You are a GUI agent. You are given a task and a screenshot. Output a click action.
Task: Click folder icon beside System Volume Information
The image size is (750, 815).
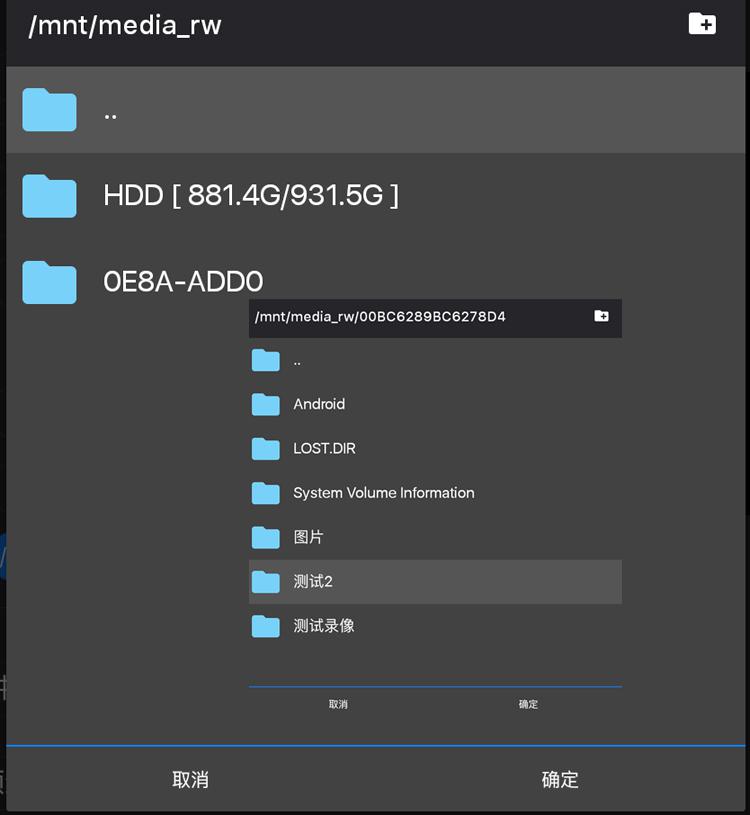(x=266, y=493)
